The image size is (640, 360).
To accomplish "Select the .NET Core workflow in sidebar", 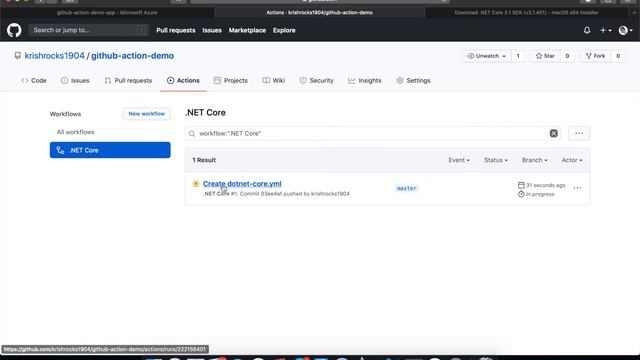I will (x=110, y=150).
